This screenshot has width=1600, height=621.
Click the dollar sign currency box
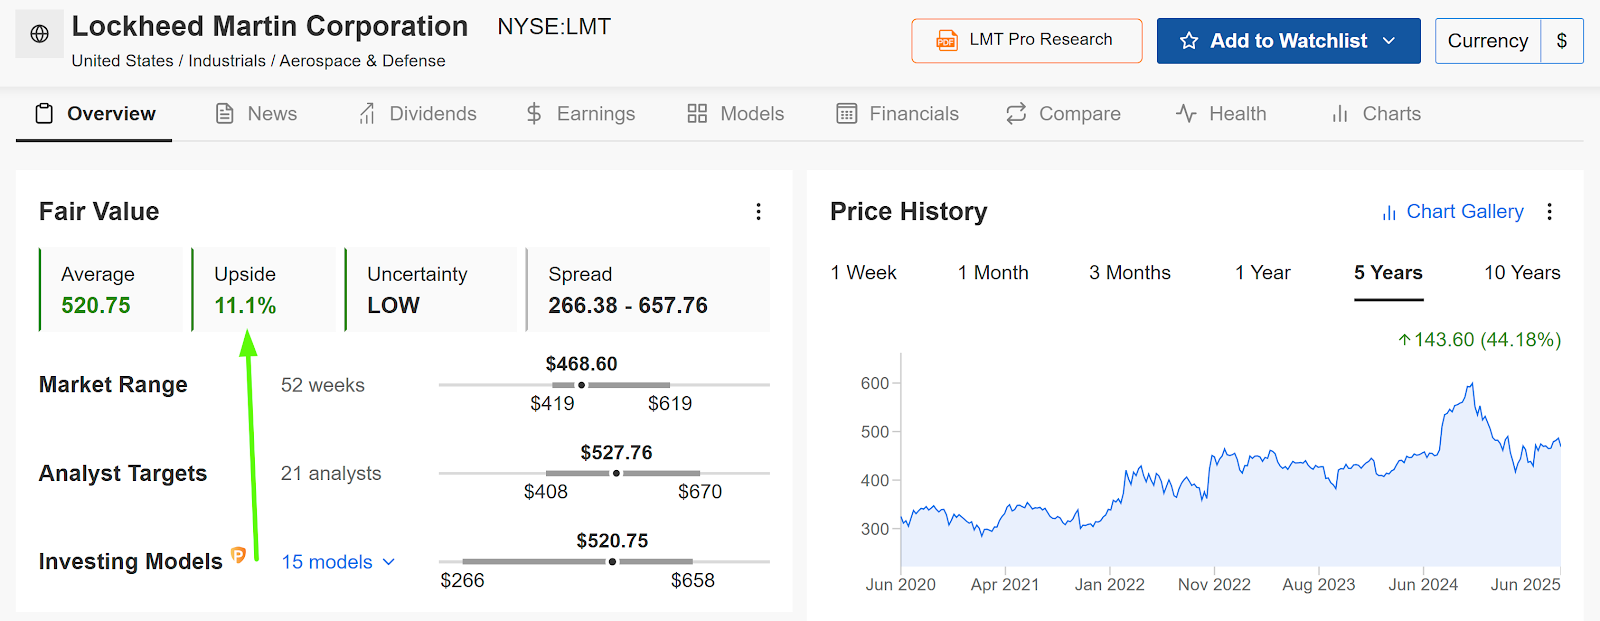1562,41
